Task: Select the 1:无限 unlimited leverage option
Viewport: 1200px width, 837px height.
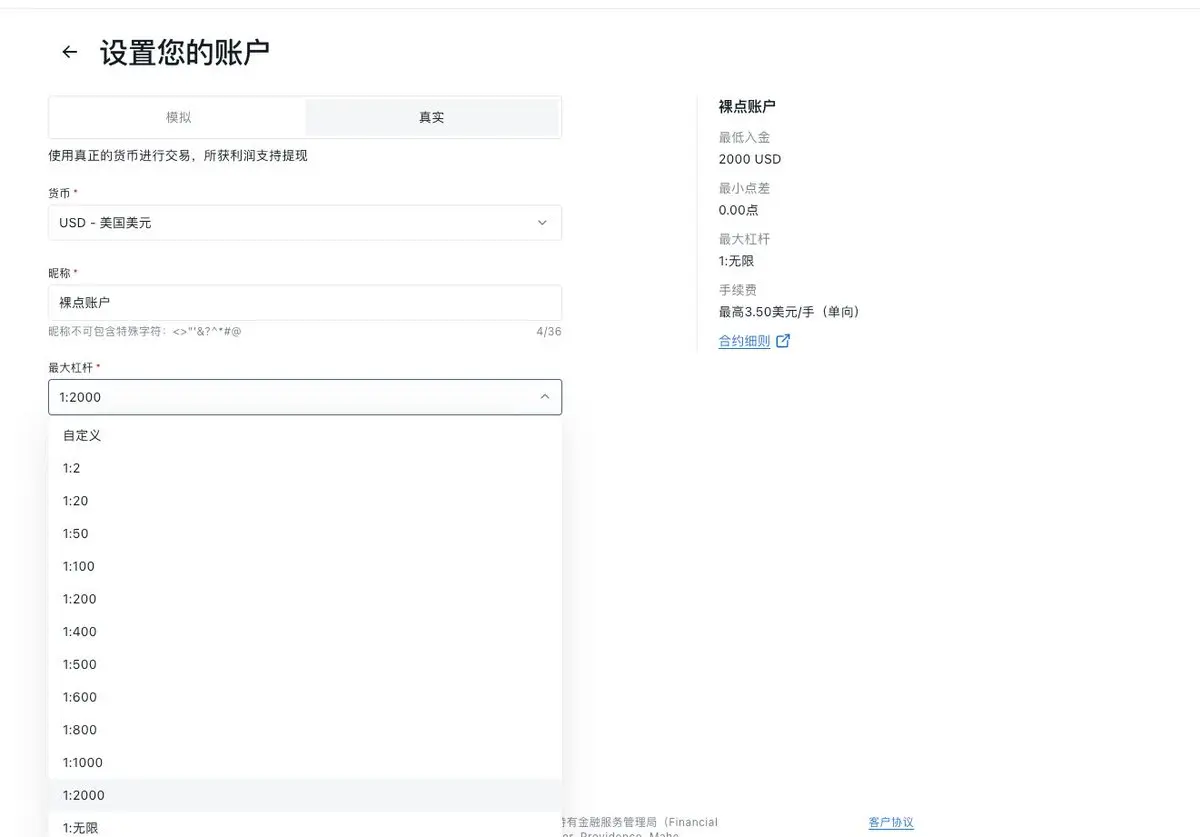Action: point(80,827)
